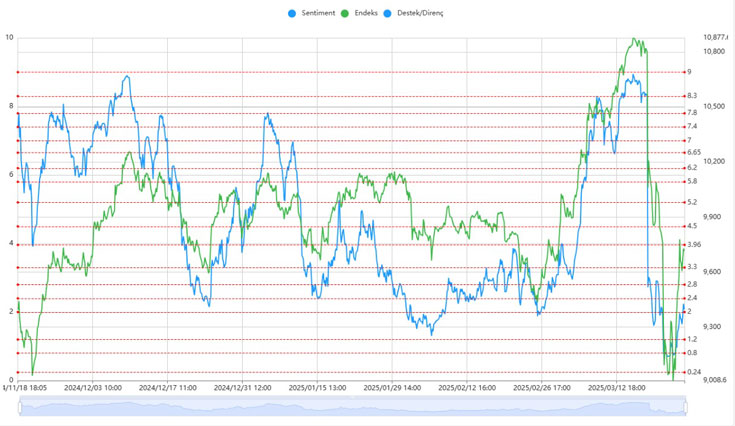Click the 5.2 level marker label

coord(691,202)
